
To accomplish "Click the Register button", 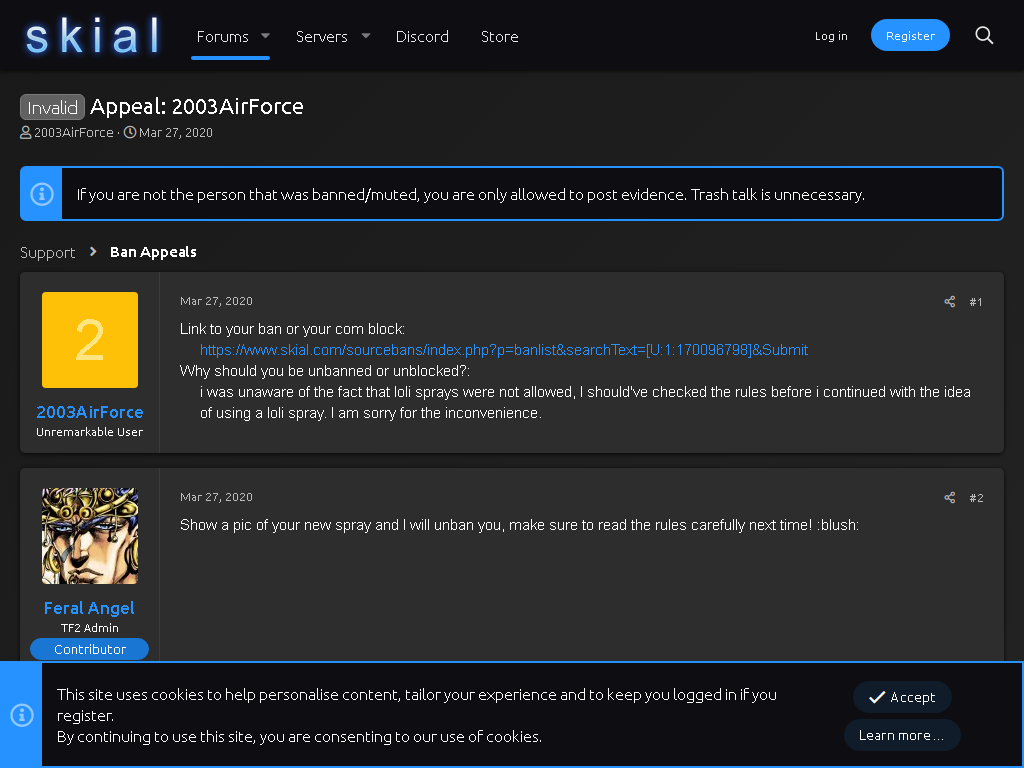I will [x=910, y=35].
